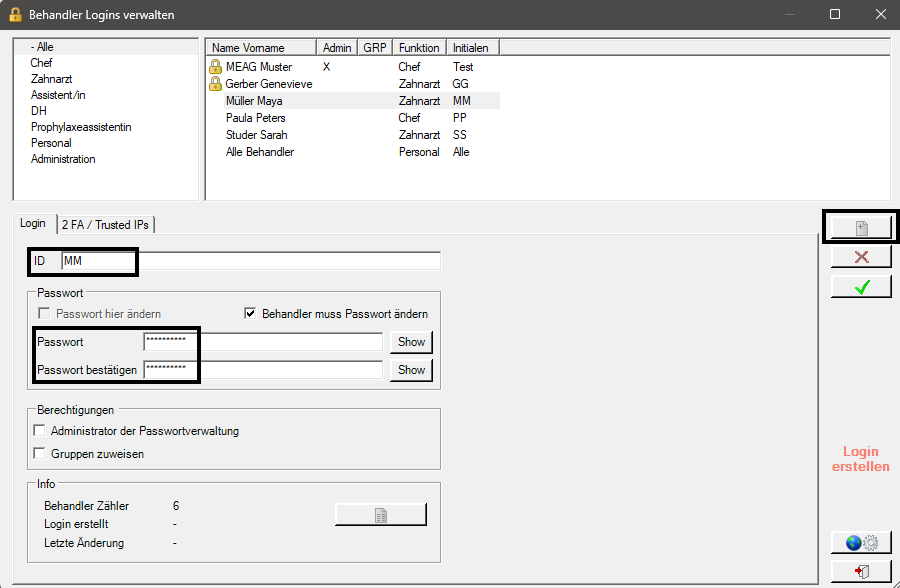This screenshot has width=900, height=588.
Task: Click the exit door icon button
Action: [x=861, y=571]
